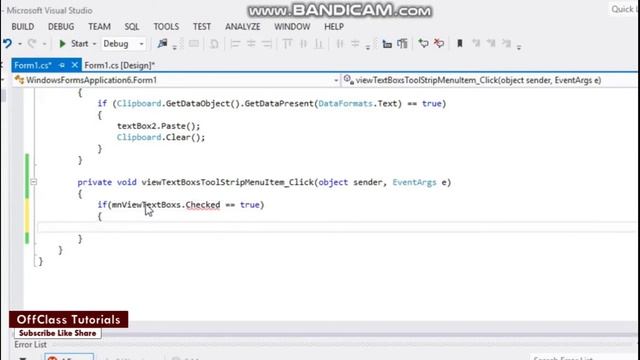The height and width of the screenshot is (360, 640).
Task: Click mnViewTextBoxs in the if statement
Action: [146, 204]
